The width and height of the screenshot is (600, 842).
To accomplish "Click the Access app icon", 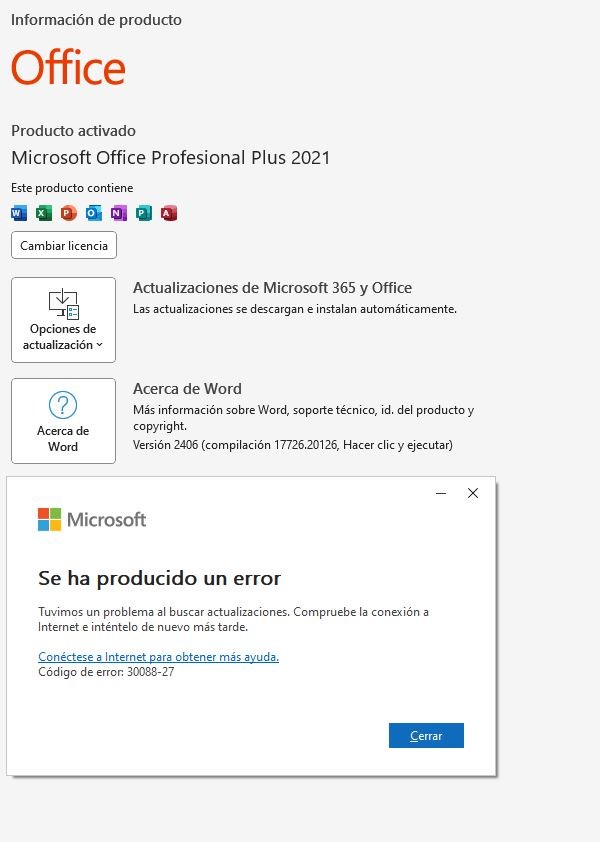I will 169,213.
